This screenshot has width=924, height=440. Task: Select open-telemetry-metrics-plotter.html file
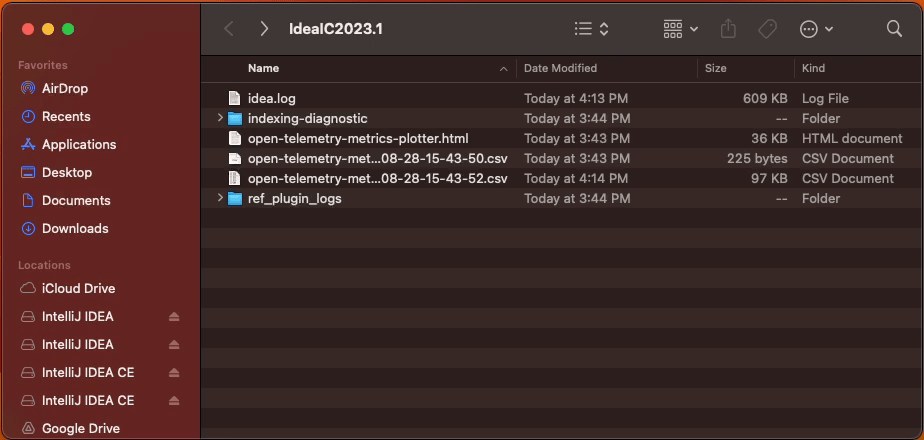tap(357, 138)
